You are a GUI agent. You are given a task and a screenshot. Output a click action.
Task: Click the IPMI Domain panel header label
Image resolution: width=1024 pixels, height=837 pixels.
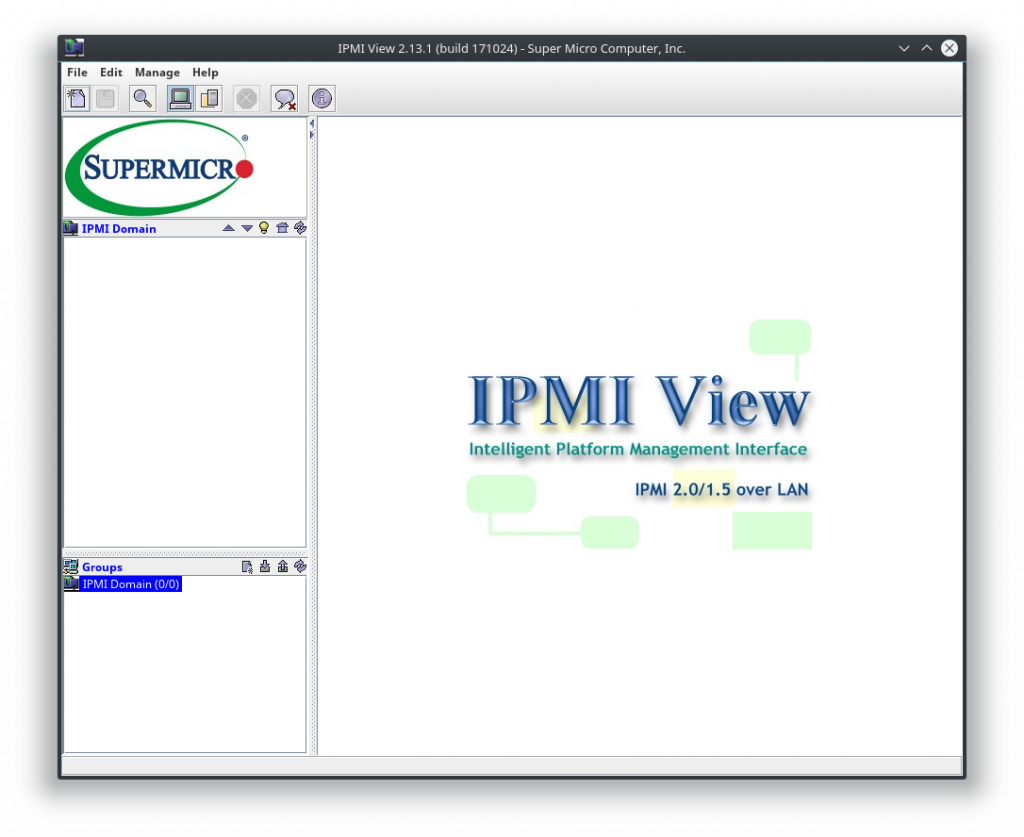(119, 228)
